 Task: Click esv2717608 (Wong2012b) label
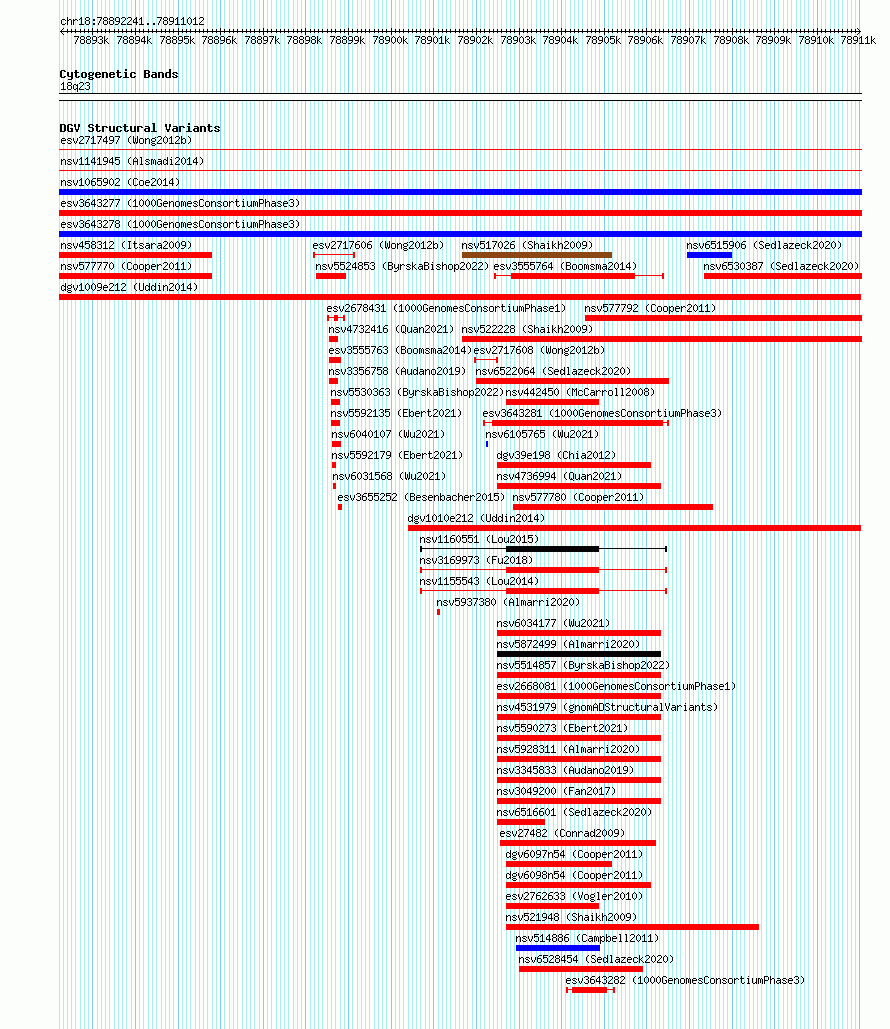click(x=540, y=350)
